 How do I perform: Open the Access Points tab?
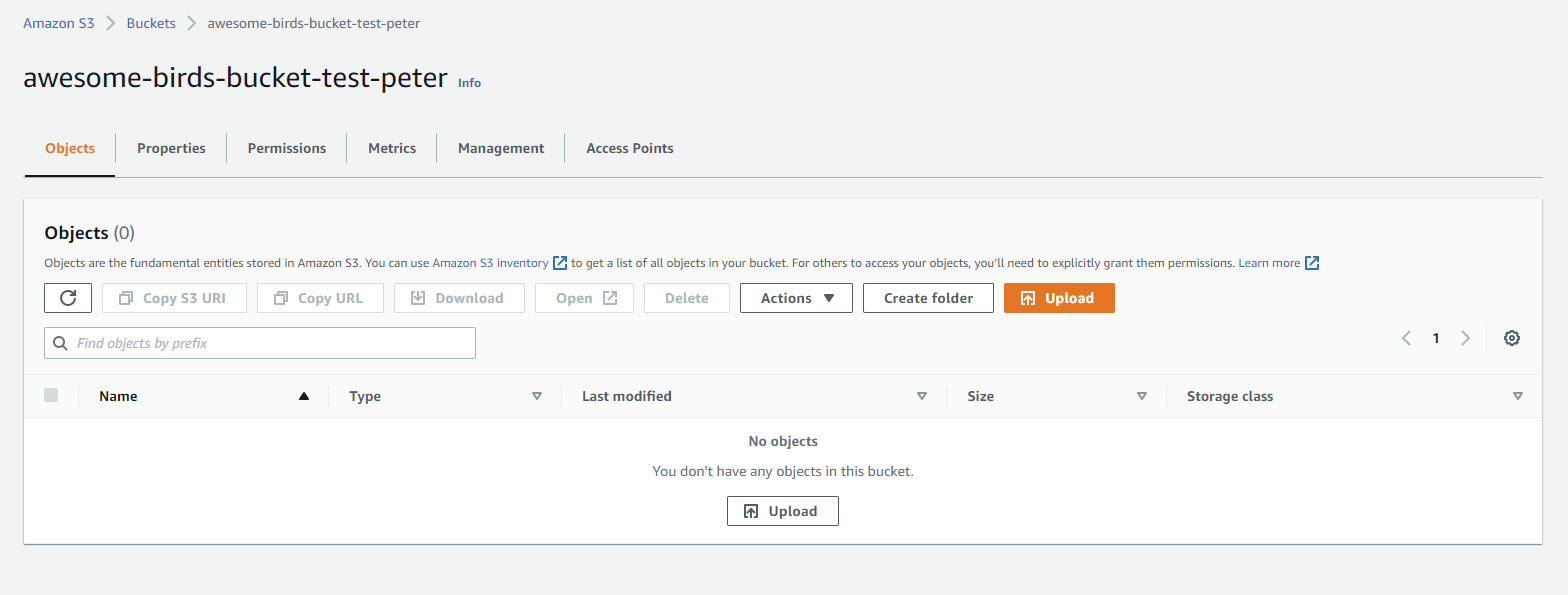pyautogui.click(x=630, y=148)
